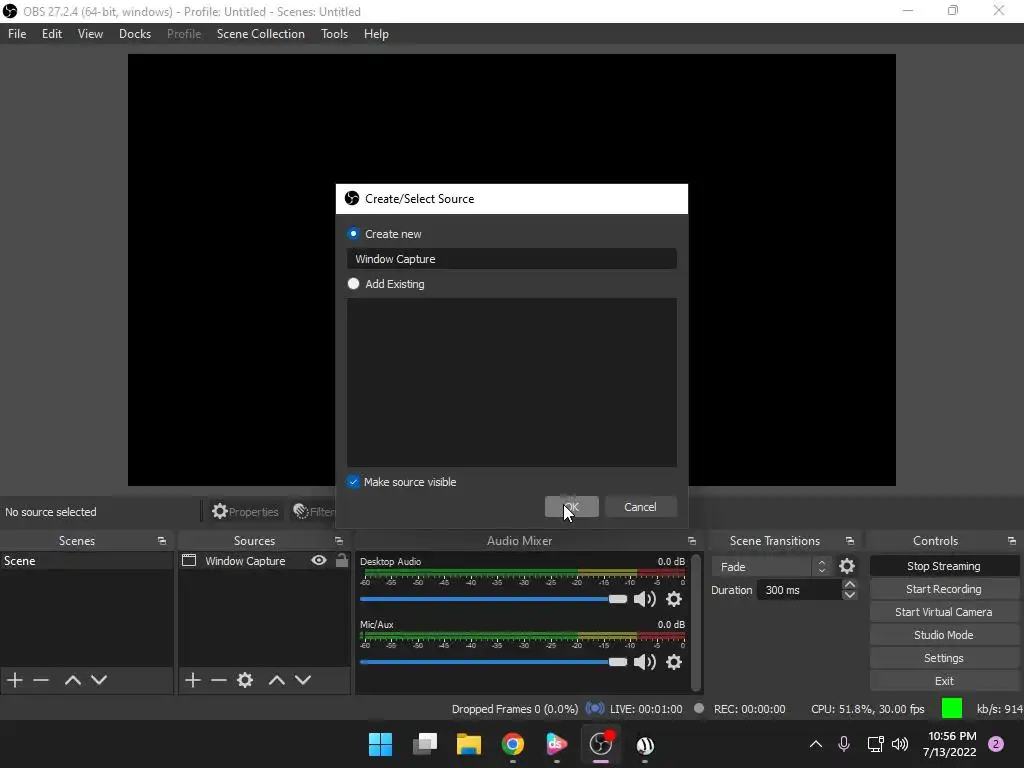Add a new scene with plus icon
1024x768 pixels.
[15, 680]
